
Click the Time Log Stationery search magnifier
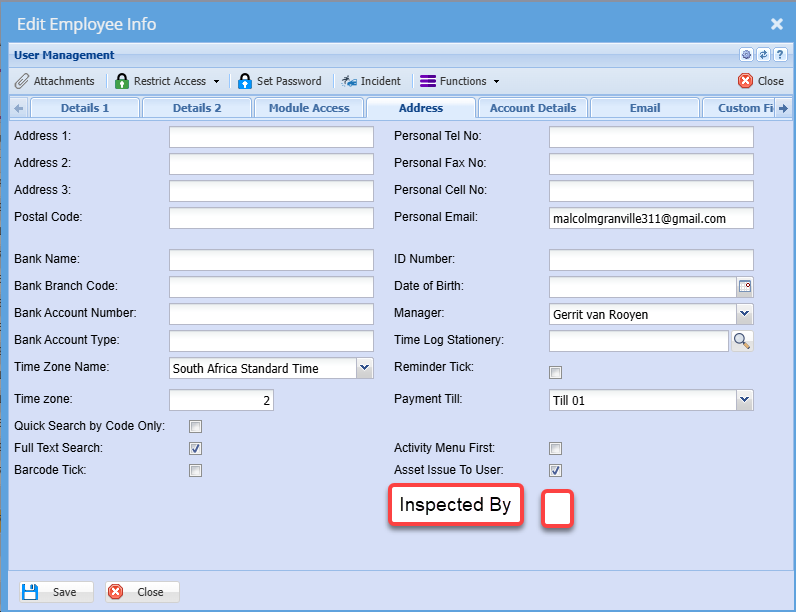click(742, 341)
